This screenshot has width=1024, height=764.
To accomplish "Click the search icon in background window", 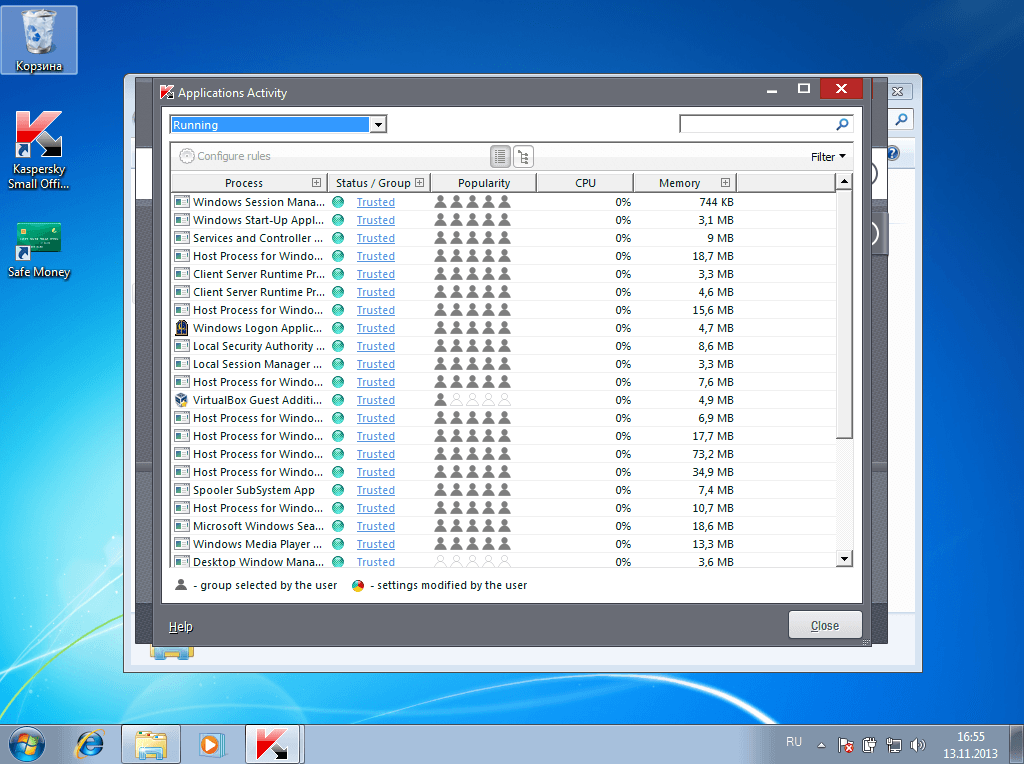I will coord(901,119).
